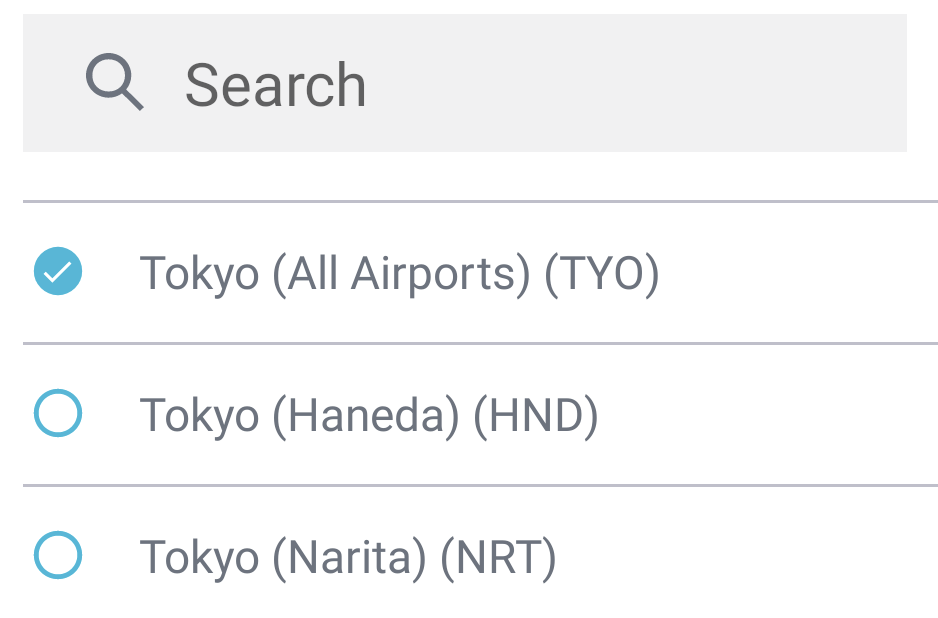This screenshot has width=938, height=618.
Task: Click the Tokyo (All Airports) (TYO) label
Action: 399,273
